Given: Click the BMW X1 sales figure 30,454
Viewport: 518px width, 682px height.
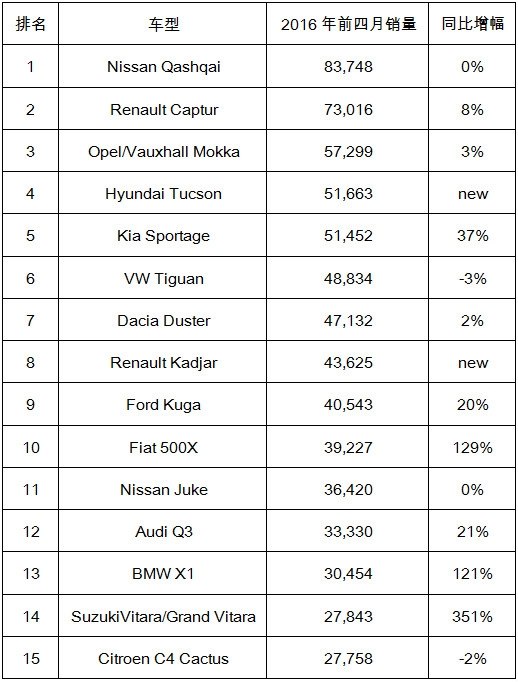Looking at the screenshot, I should click(348, 573).
